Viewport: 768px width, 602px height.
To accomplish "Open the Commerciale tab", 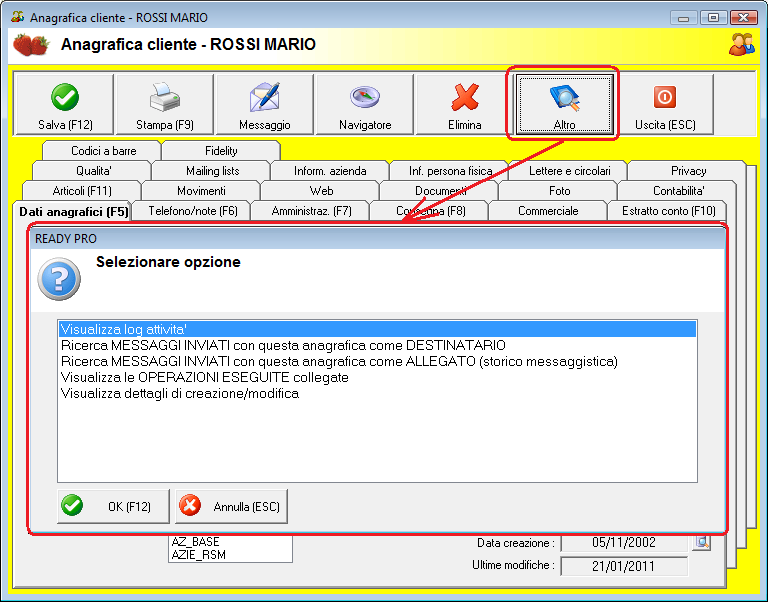I will 548,211.
